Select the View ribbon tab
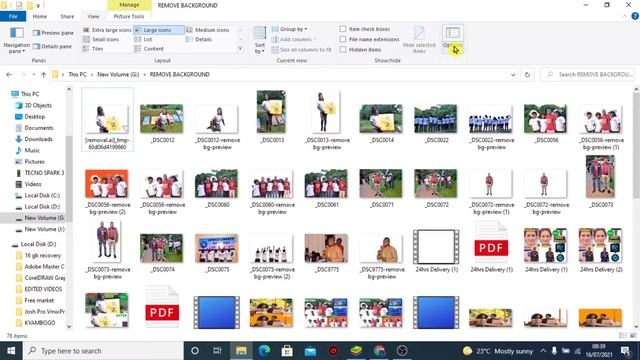 point(93,16)
